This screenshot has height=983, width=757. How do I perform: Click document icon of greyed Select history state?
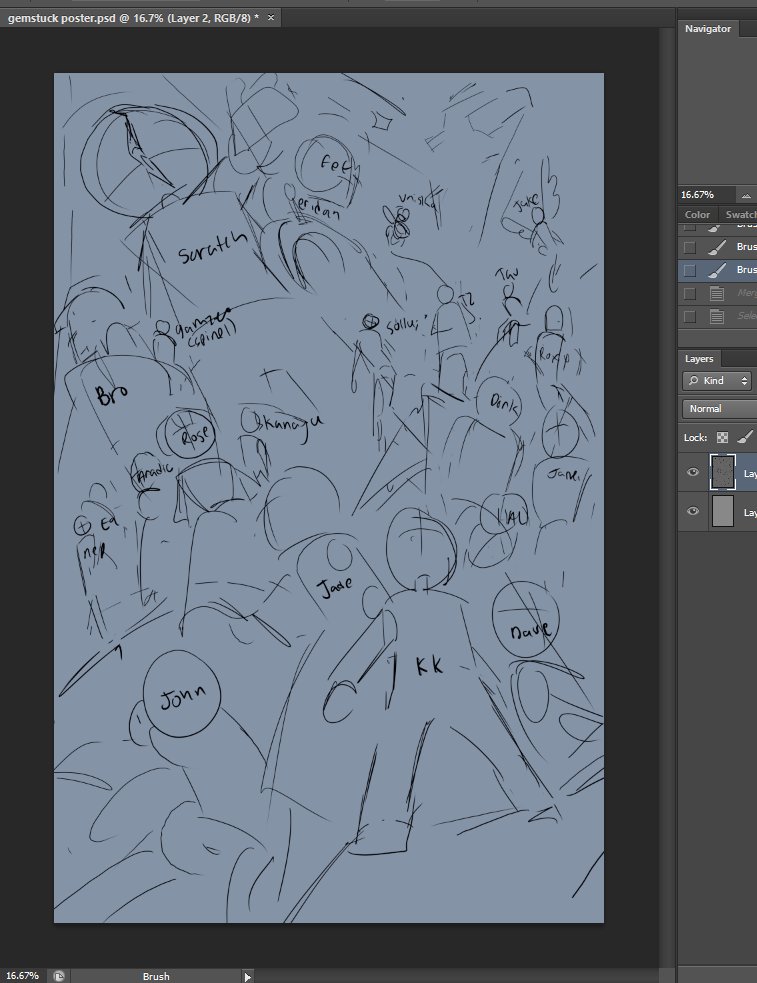717,317
